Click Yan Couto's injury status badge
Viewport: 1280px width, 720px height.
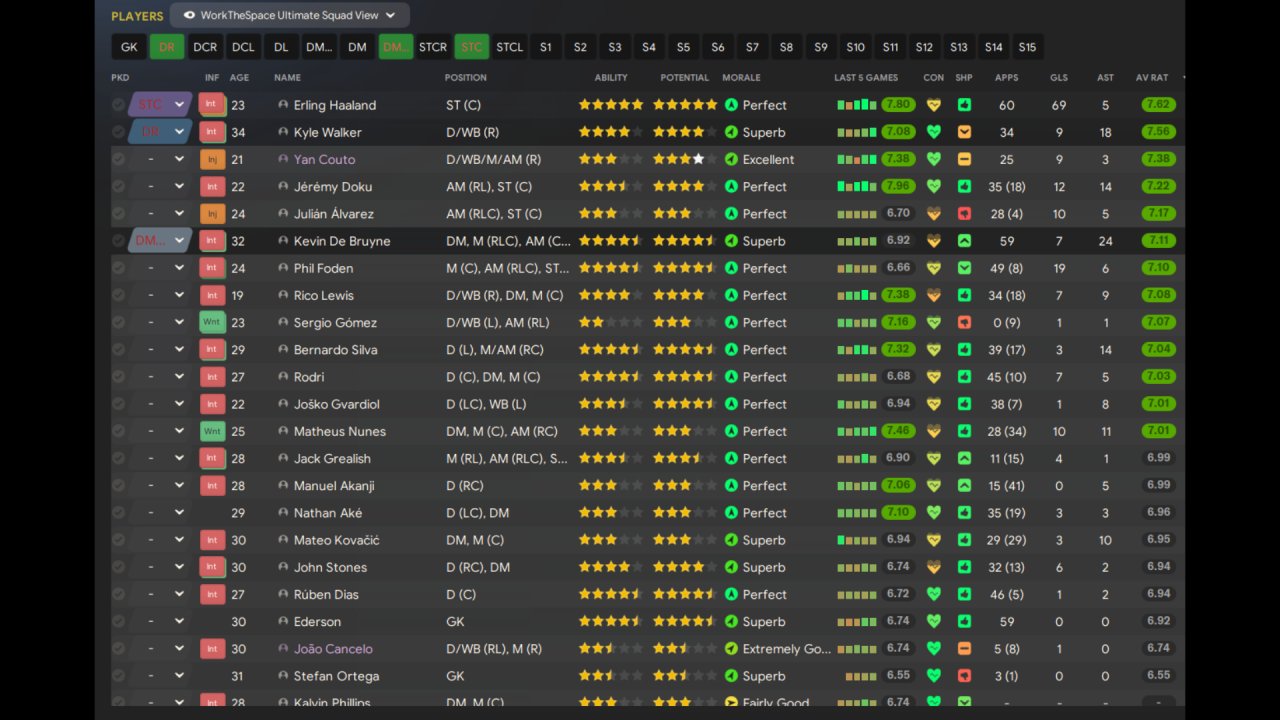[212, 159]
